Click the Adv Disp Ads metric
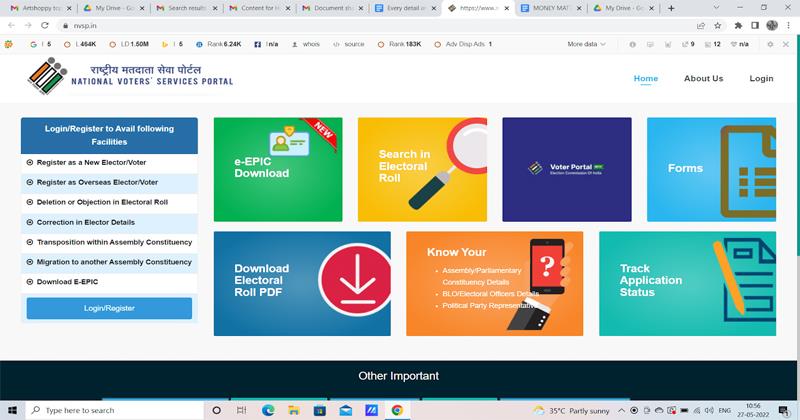800x420 pixels. tap(463, 44)
